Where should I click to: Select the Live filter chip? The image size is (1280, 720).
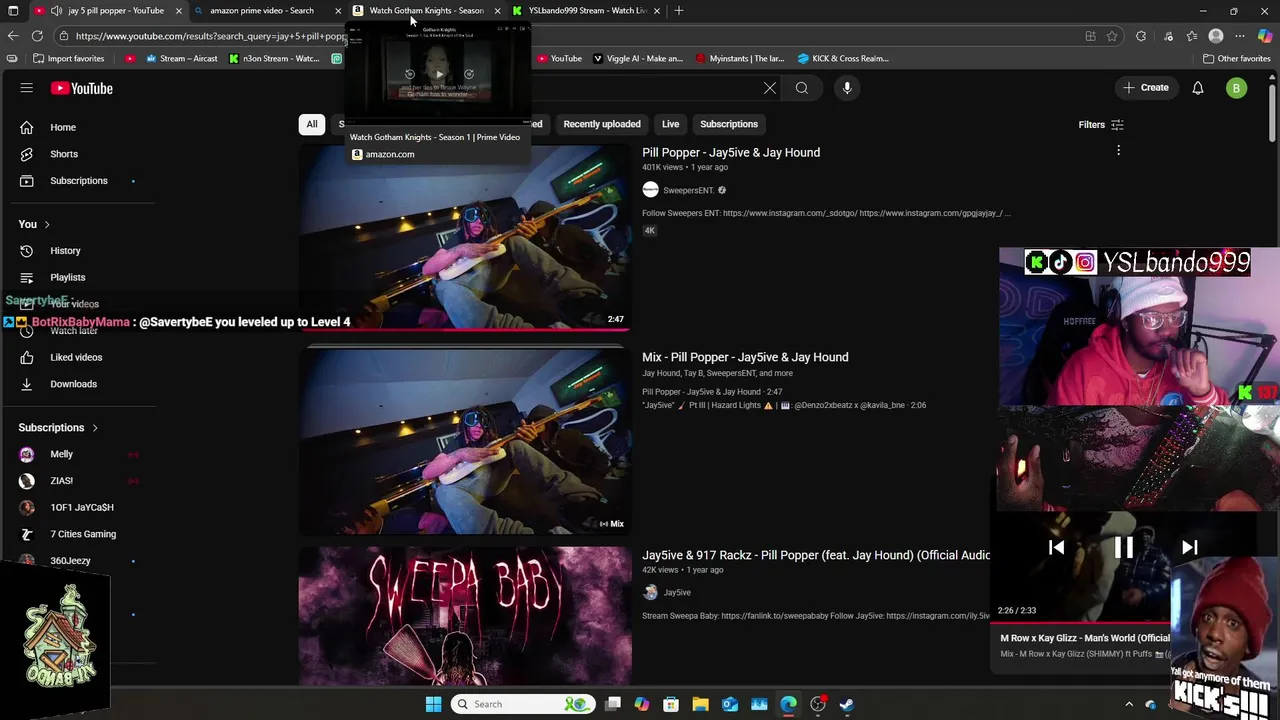670,124
